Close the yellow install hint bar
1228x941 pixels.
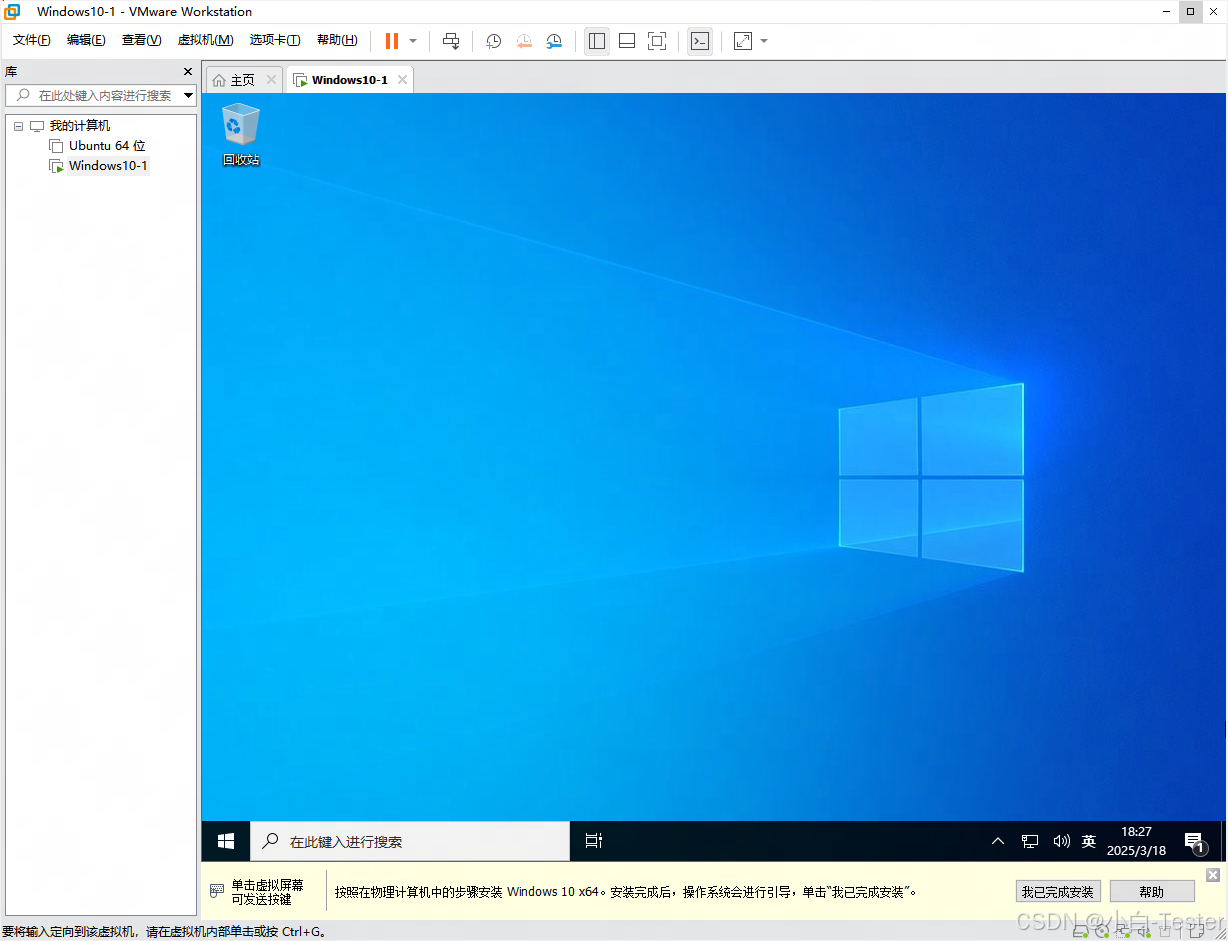1213,875
